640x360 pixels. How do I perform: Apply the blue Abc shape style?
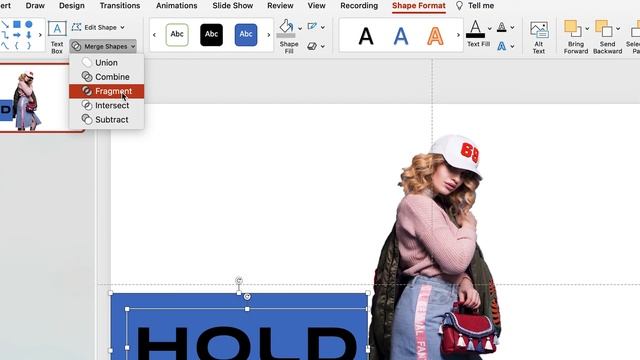(x=246, y=35)
